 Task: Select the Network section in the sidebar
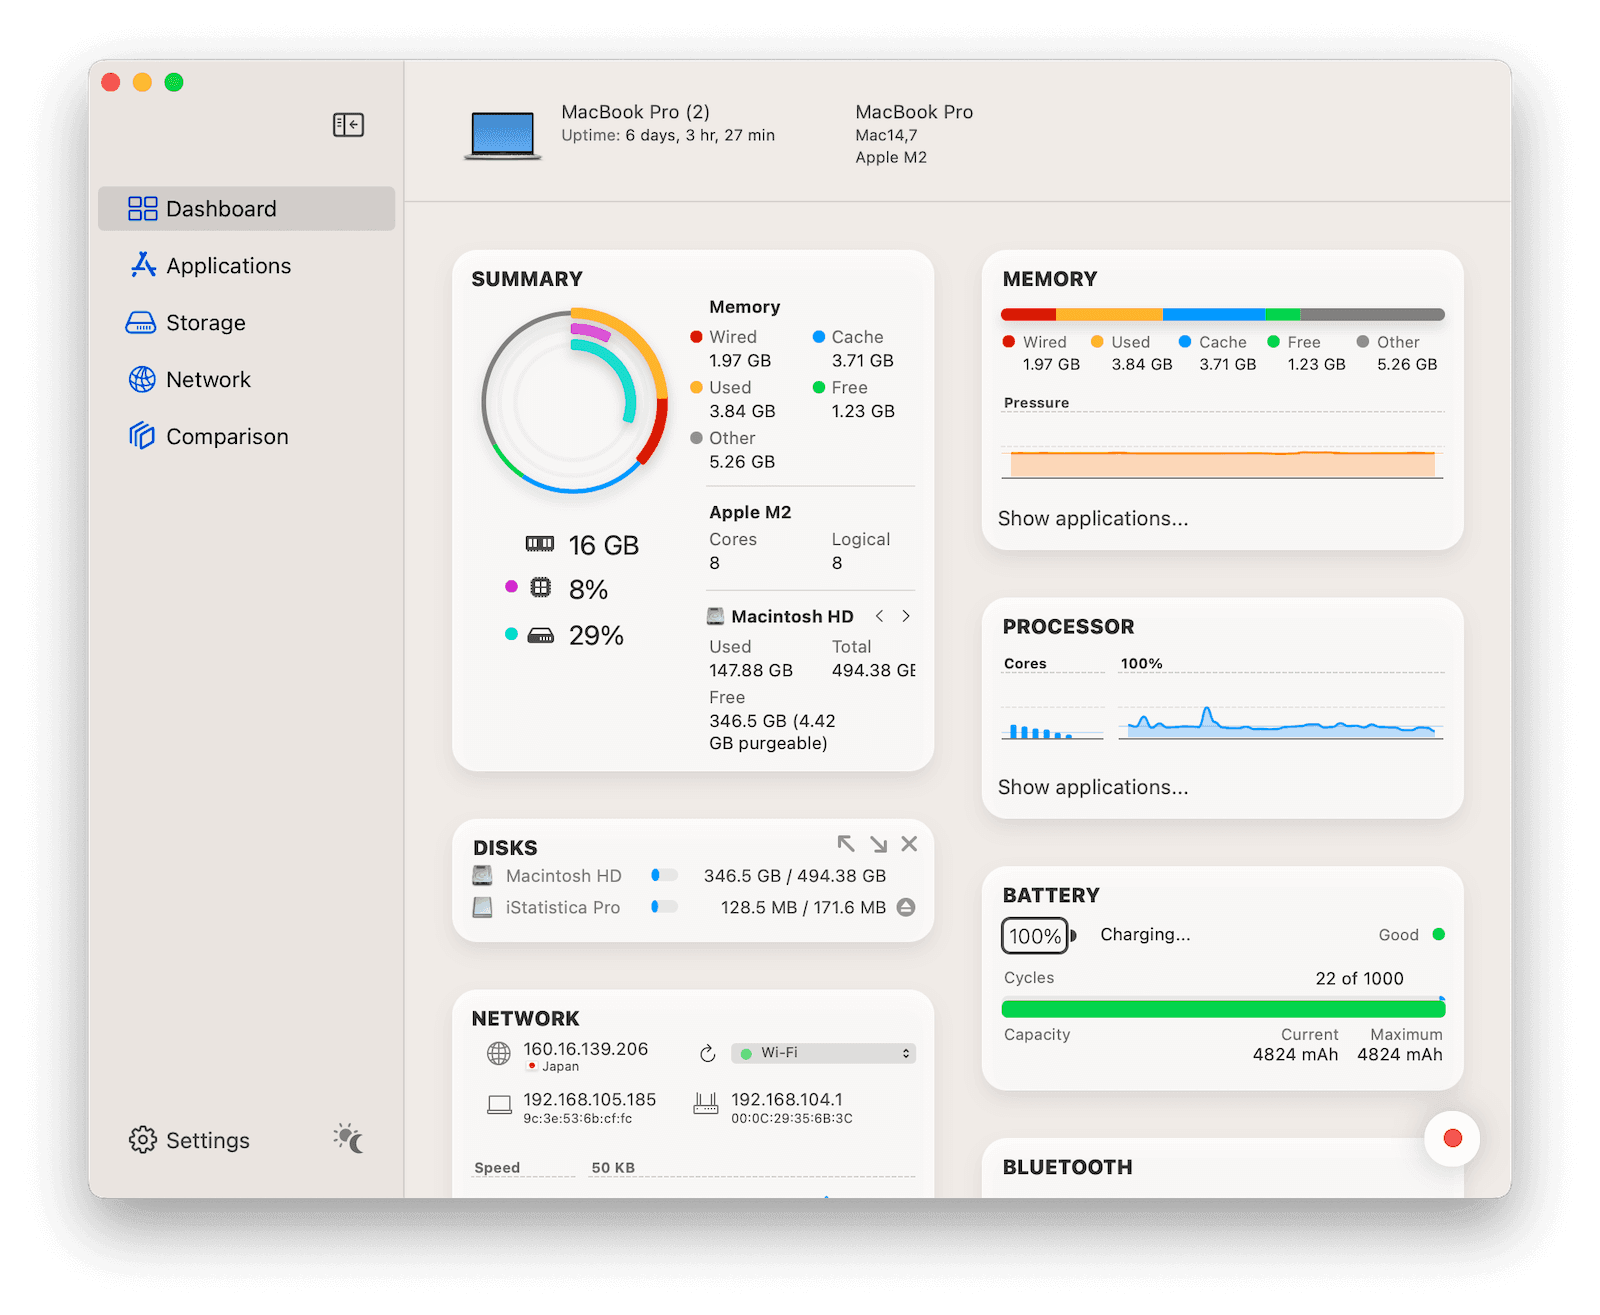click(209, 379)
